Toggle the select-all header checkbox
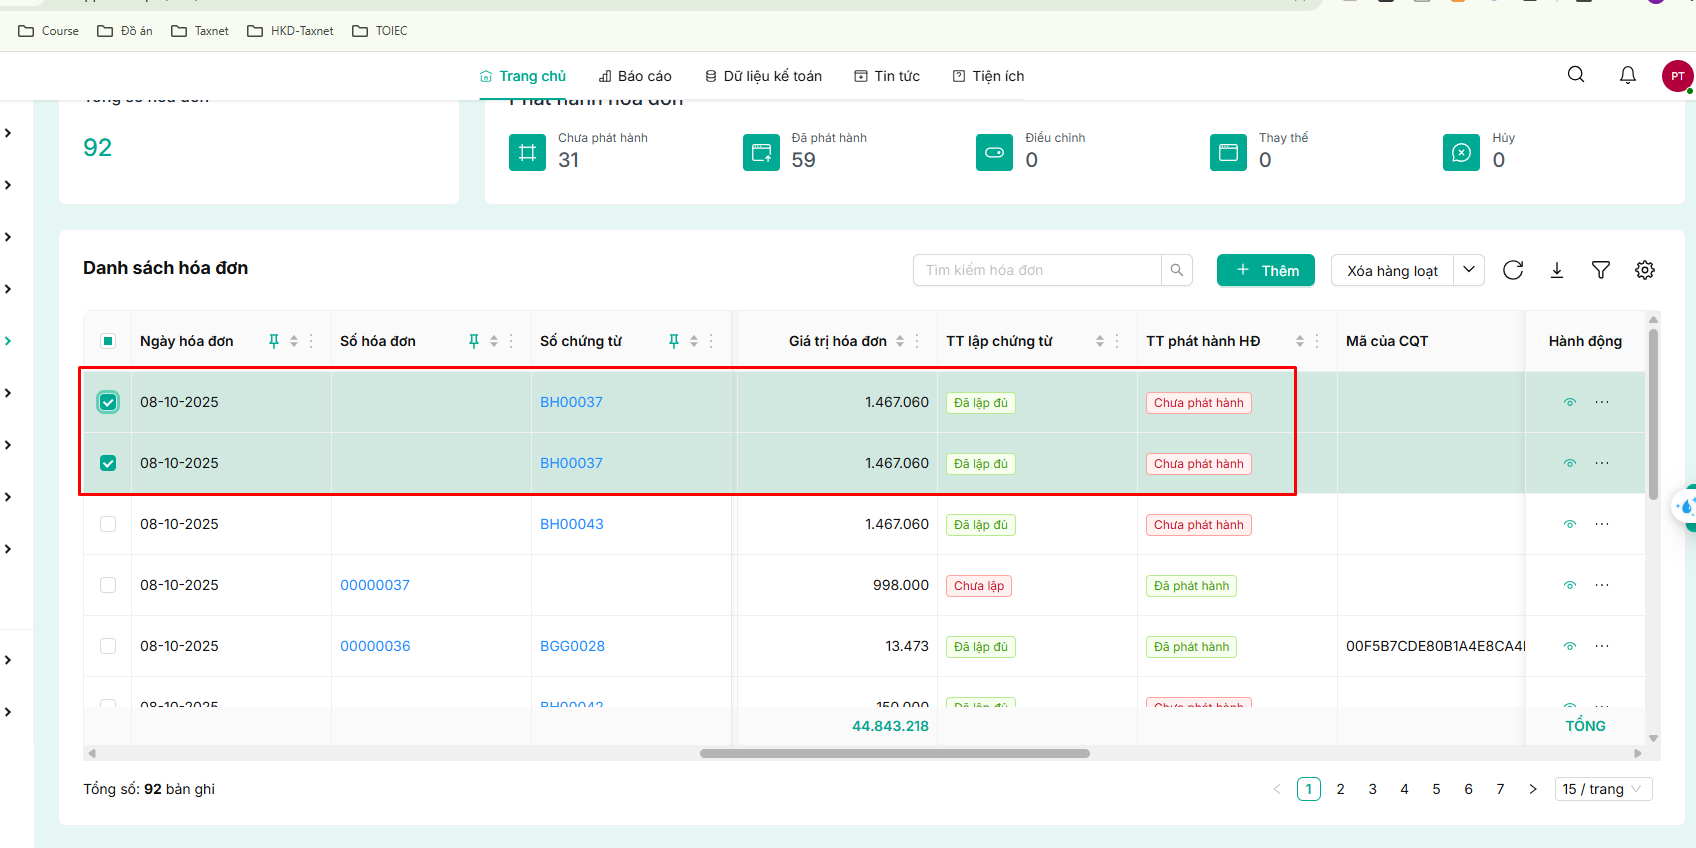Viewport: 1696px width, 848px height. tap(108, 341)
